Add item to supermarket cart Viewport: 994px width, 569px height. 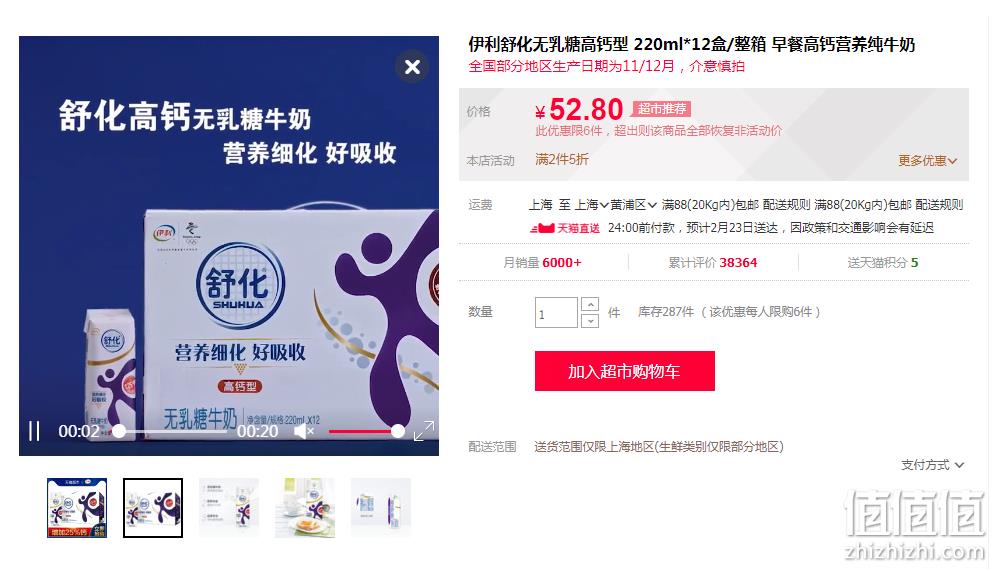click(624, 371)
